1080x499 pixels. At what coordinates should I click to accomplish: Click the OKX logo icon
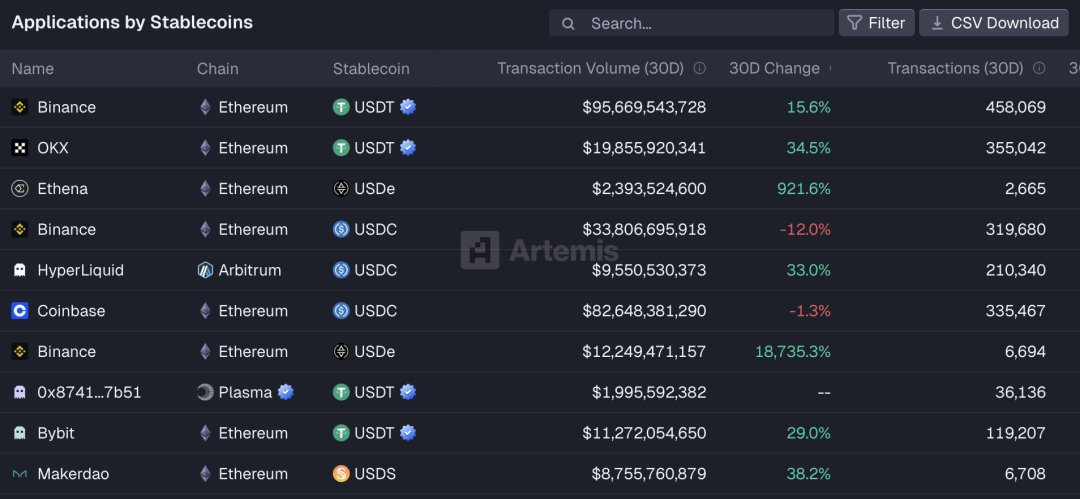(x=19, y=148)
